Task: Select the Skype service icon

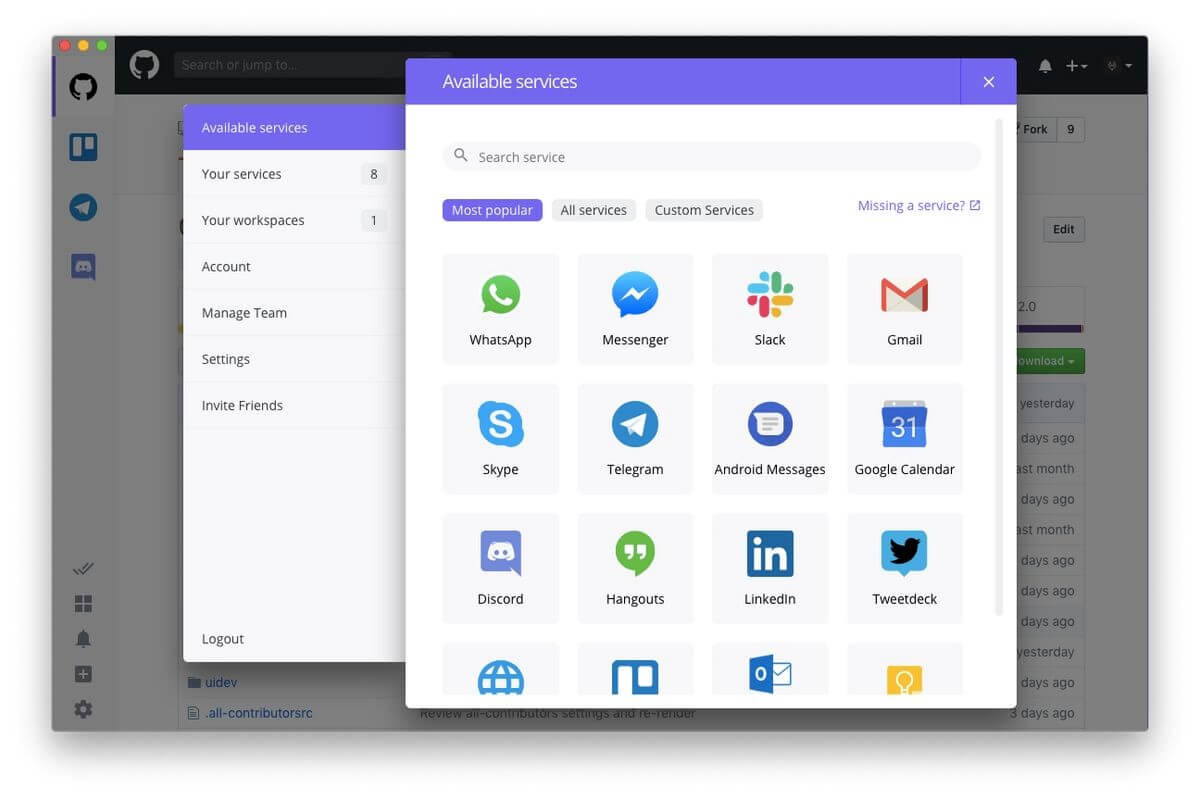Action: click(500, 438)
